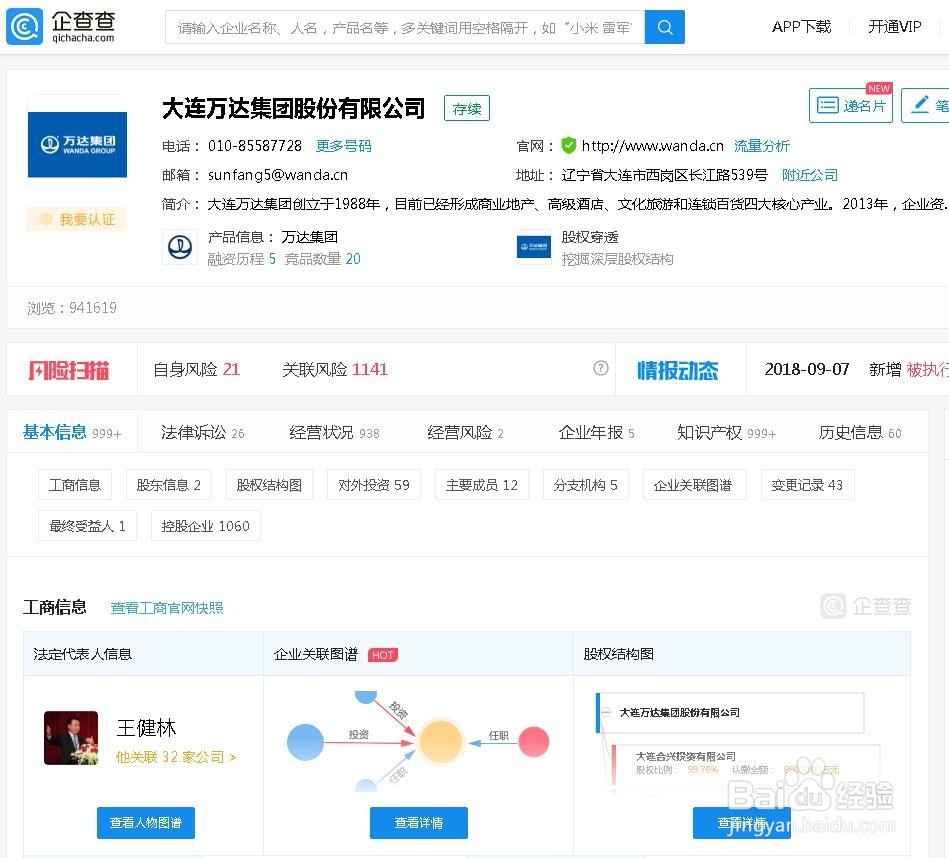Screen dimensions: 949x858
Task: Open the official website www.wanda.cn
Action: click(x=652, y=146)
